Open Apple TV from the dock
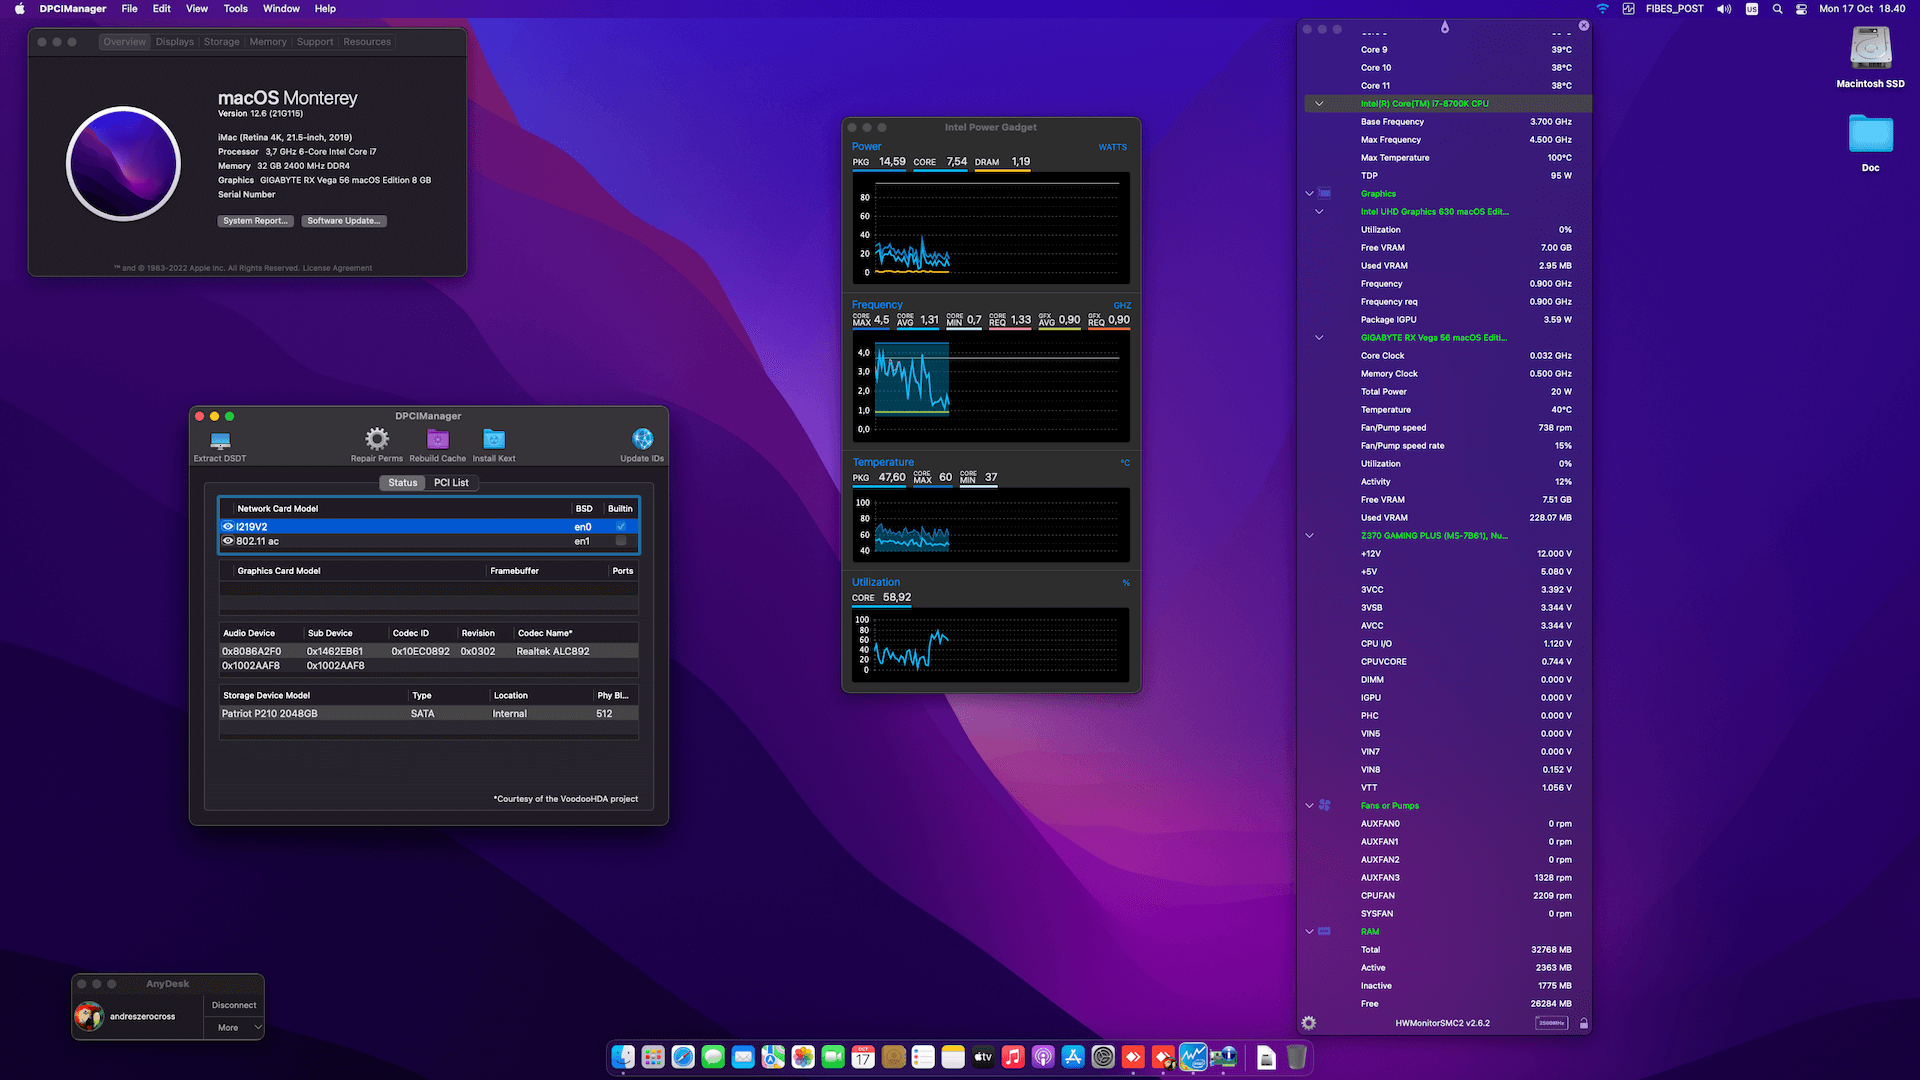Image resolution: width=1920 pixels, height=1080 pixels. tap(983, 1057)
